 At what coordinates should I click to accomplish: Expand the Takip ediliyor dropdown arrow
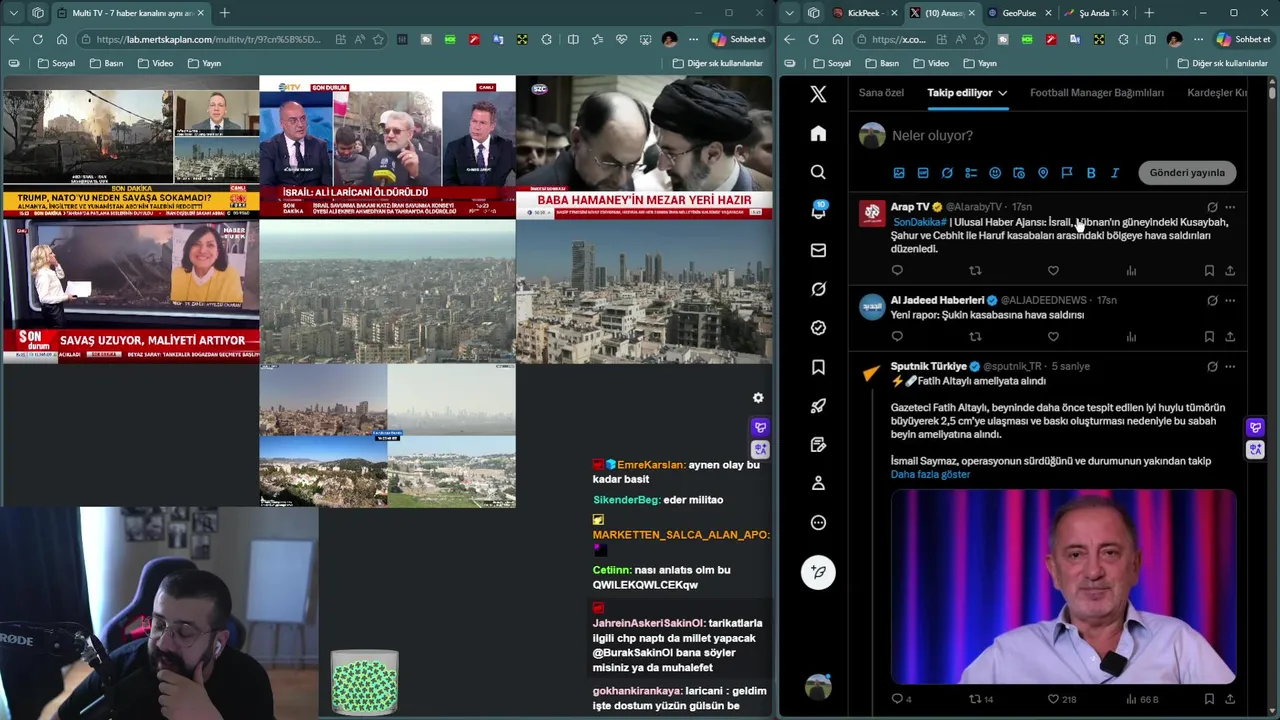(1002, 93)
